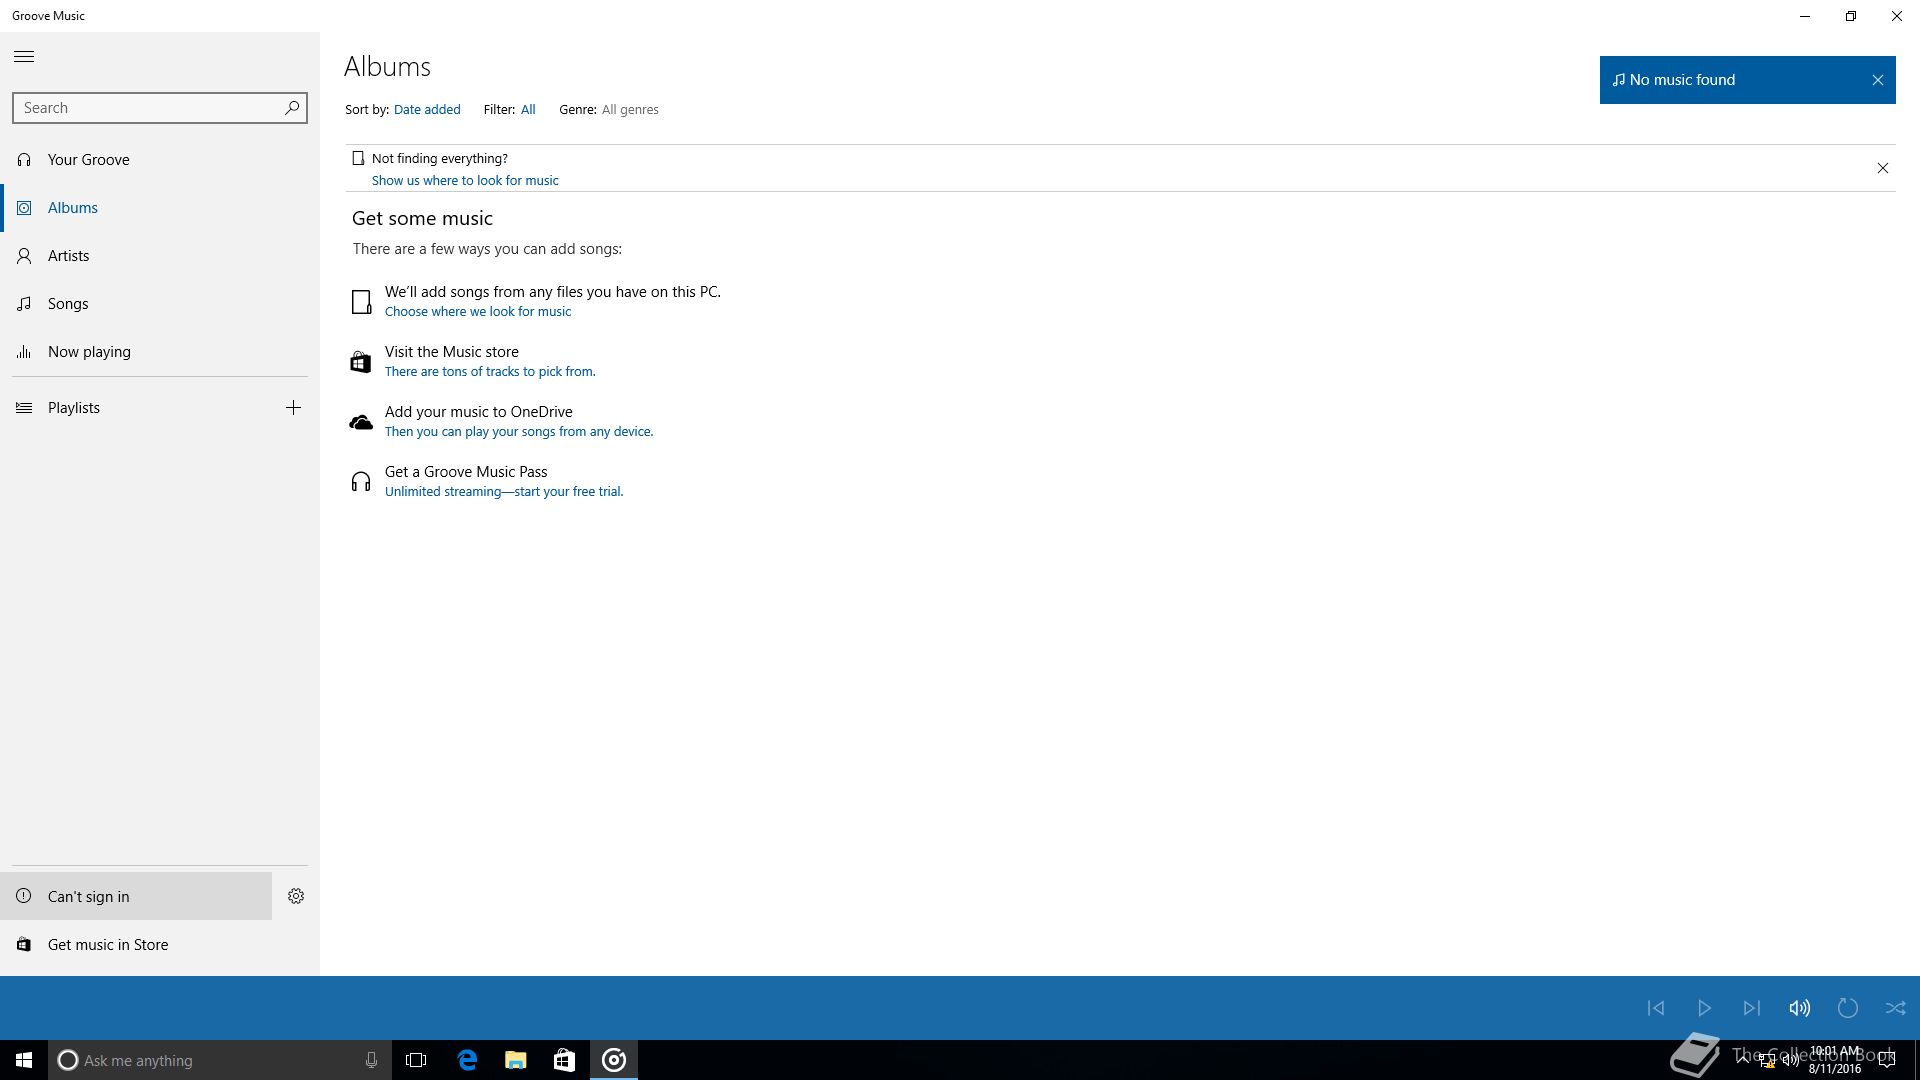Open Task View on taskbar

tap(416, 1060)
